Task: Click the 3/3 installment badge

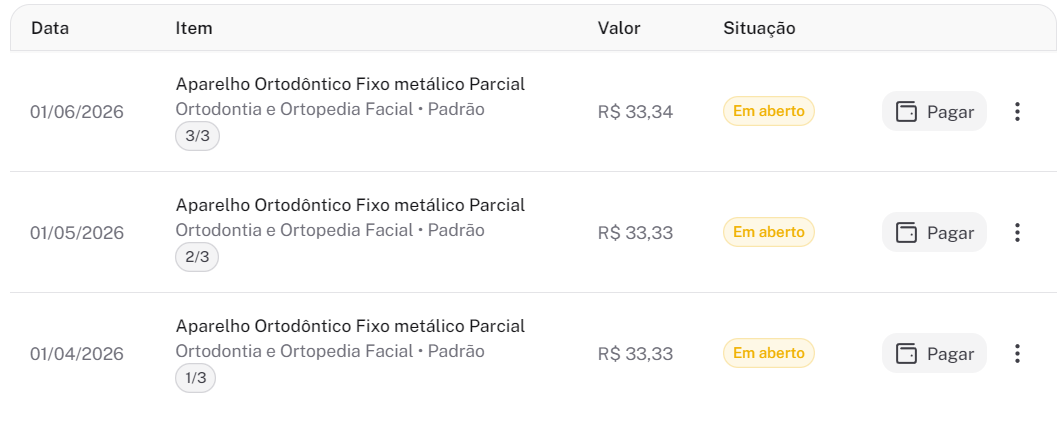Action: click(x=197, y=136)
